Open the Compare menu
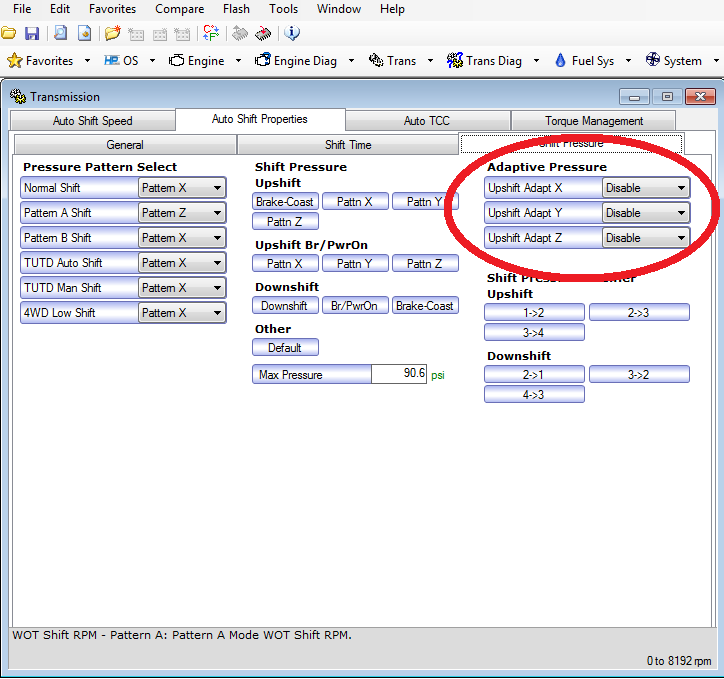 179,9
